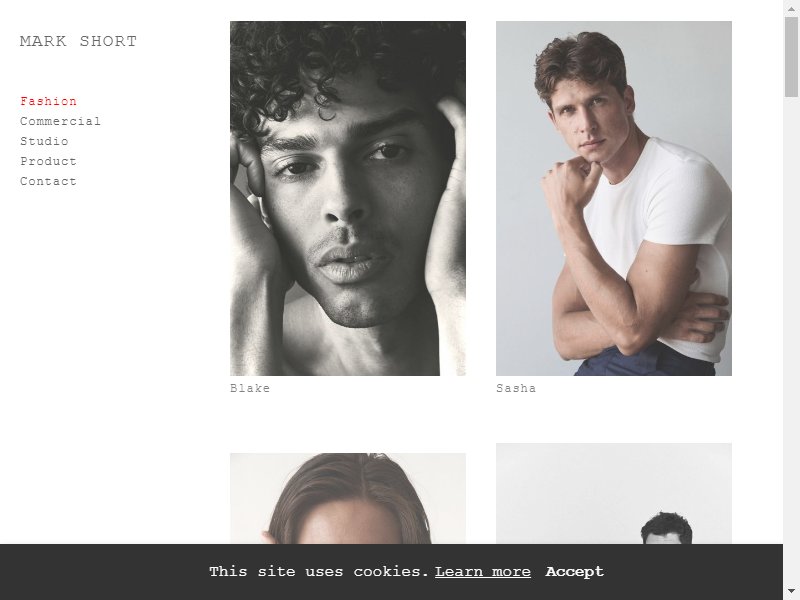Open the Product portfolio page
Image resolution: width=800 pixels, height=600 pixels.
point(48,161)
